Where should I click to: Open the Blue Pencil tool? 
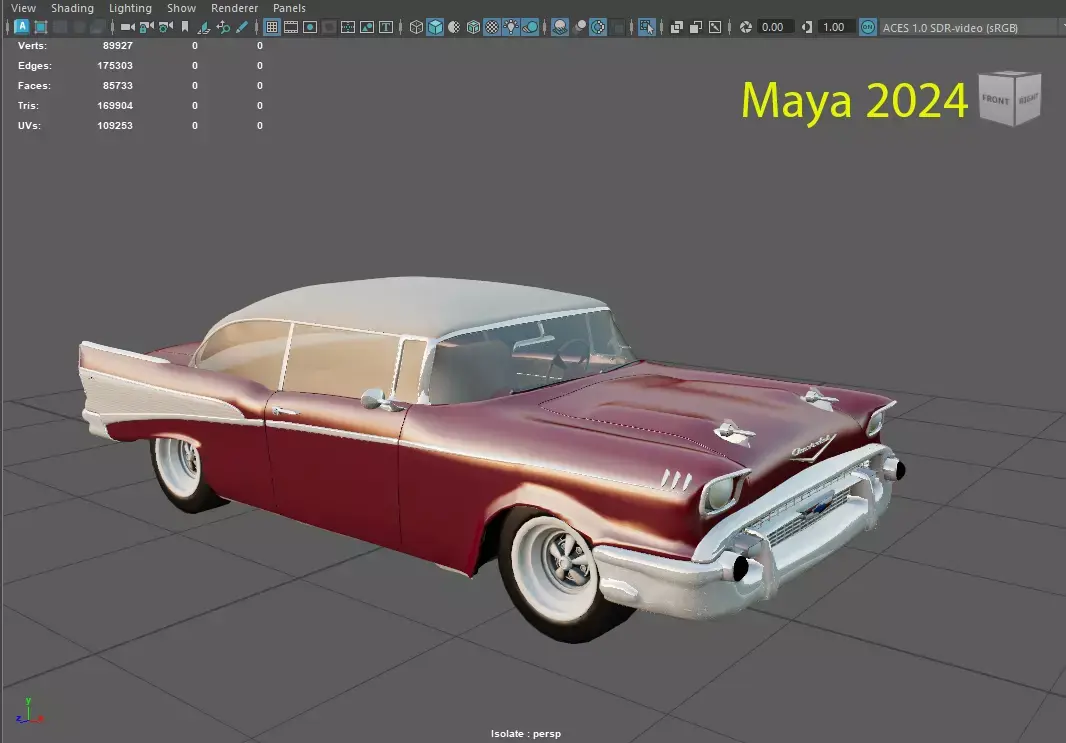[241, 27]
